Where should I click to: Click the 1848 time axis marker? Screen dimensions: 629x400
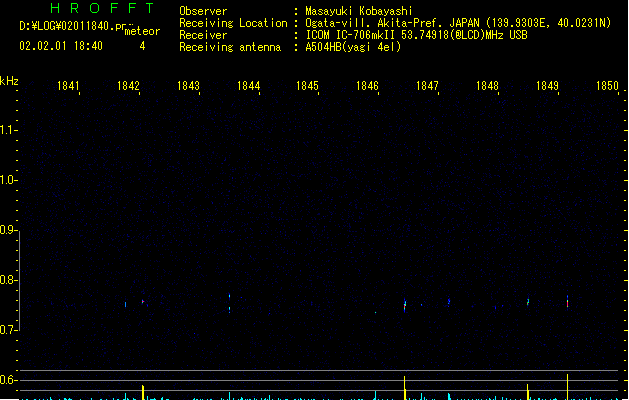click(x=487, y=86)
